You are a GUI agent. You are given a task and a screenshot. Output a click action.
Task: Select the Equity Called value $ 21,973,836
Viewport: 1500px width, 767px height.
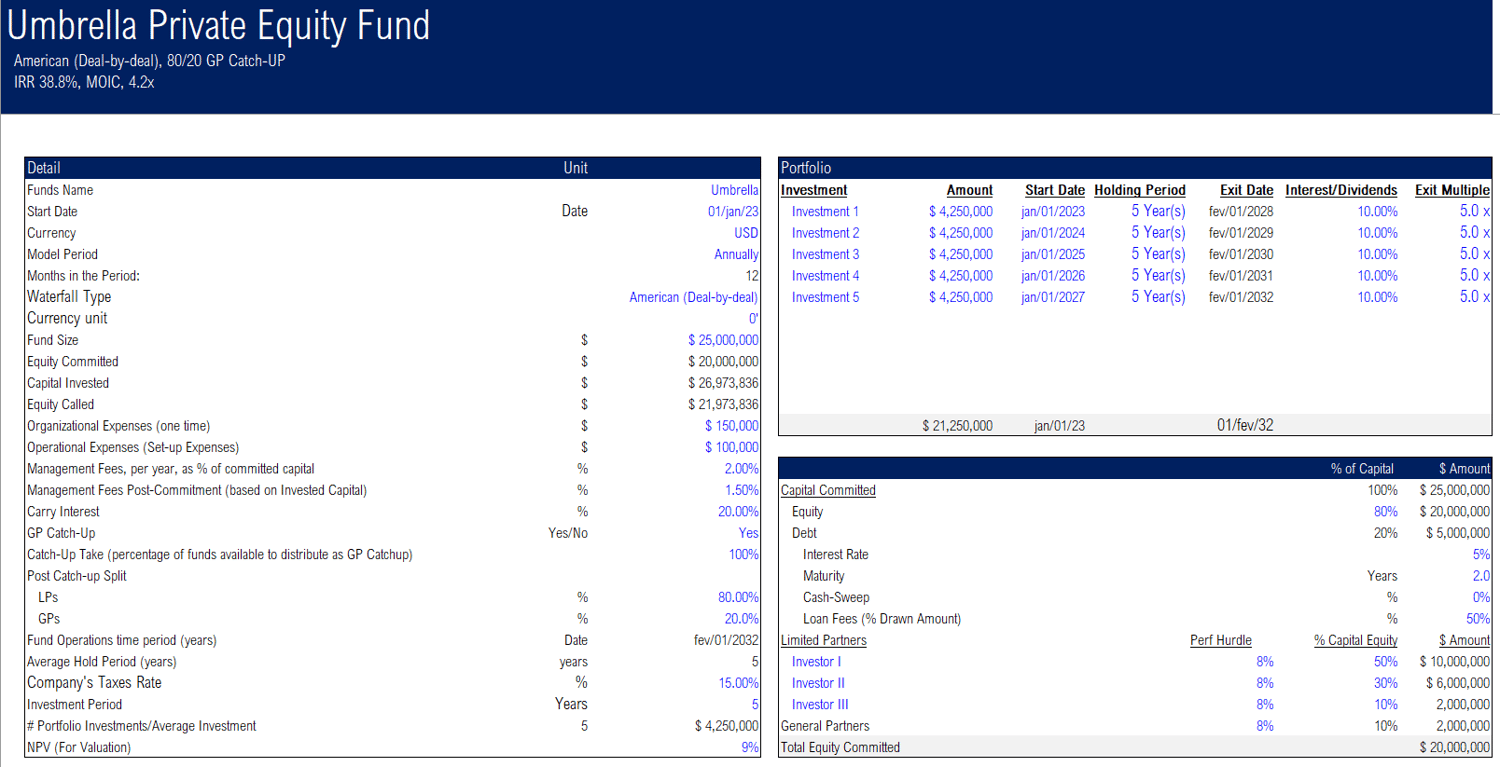coord(723,404)
